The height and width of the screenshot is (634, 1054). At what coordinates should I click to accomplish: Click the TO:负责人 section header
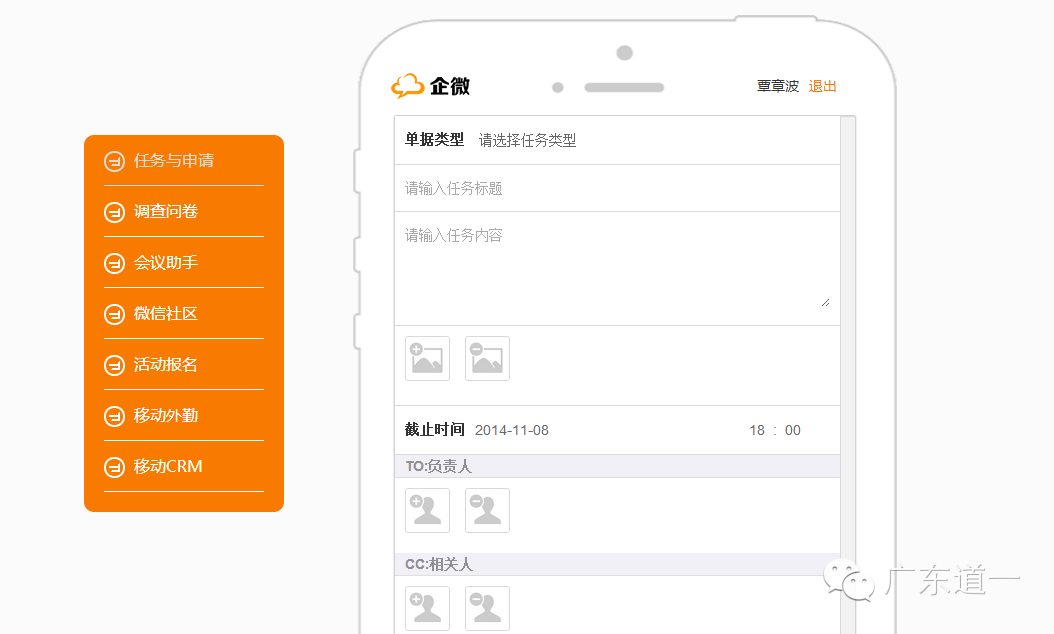(617, 466)
